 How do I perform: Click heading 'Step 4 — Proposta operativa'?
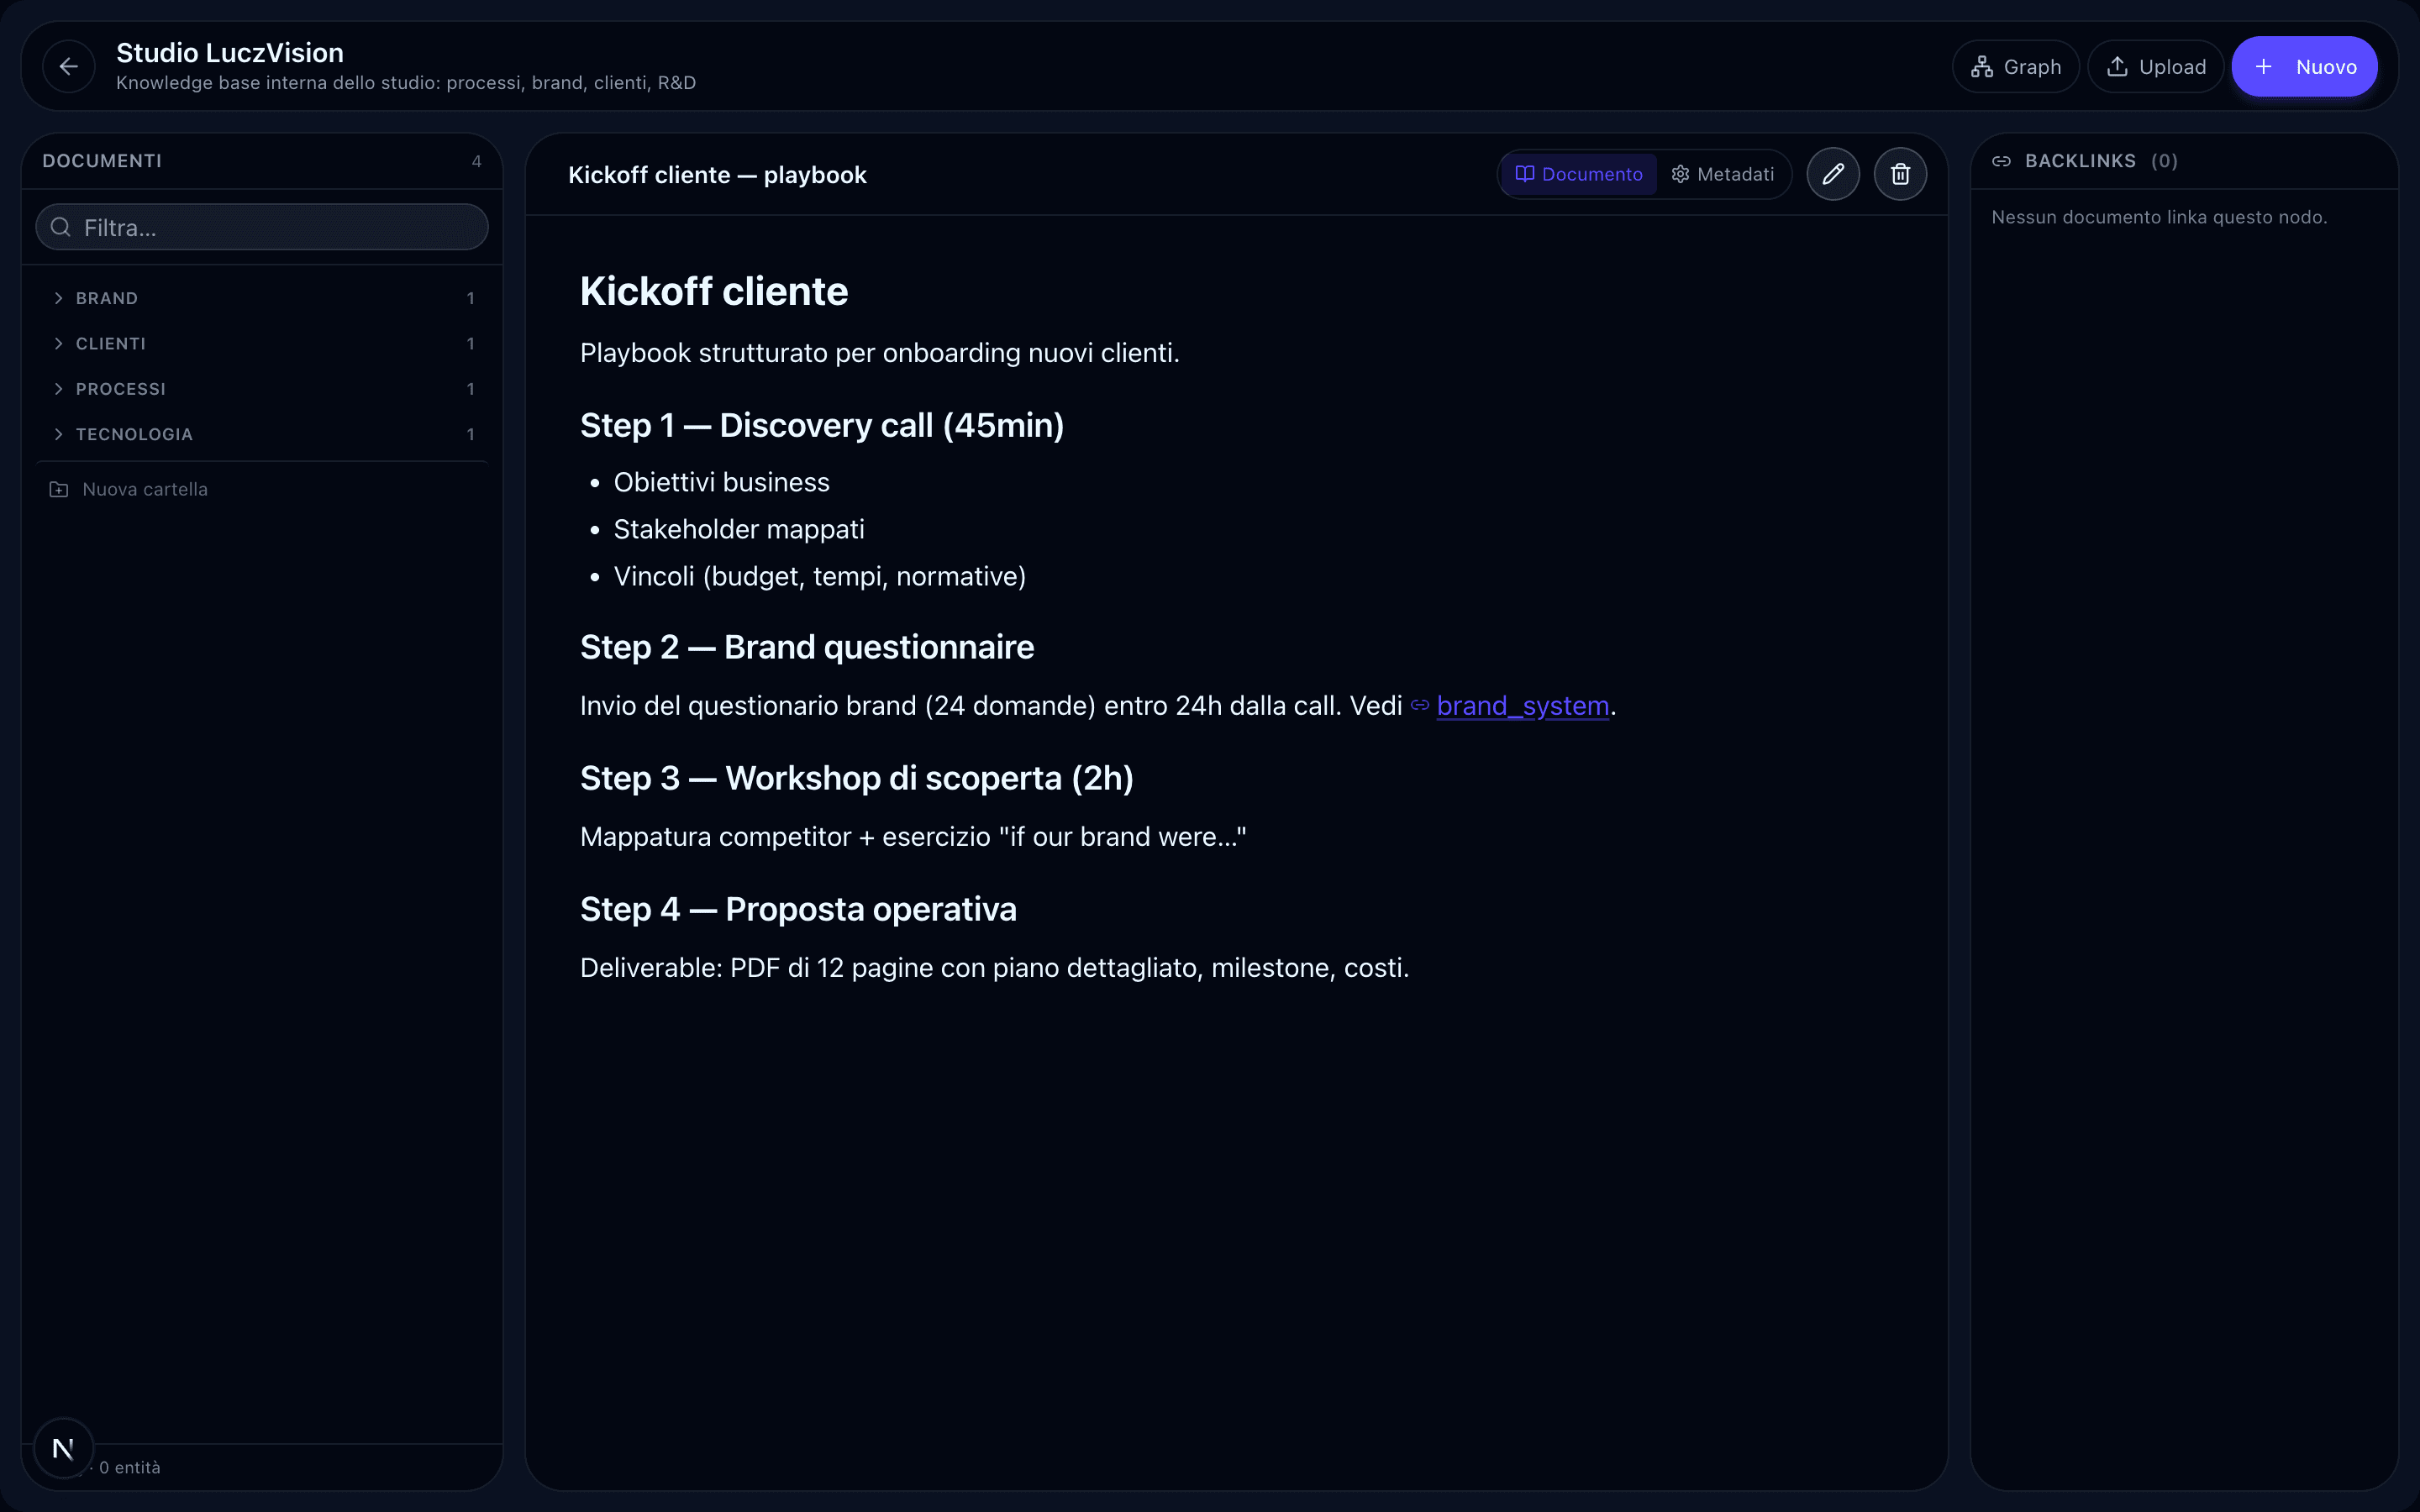(798, 910)
